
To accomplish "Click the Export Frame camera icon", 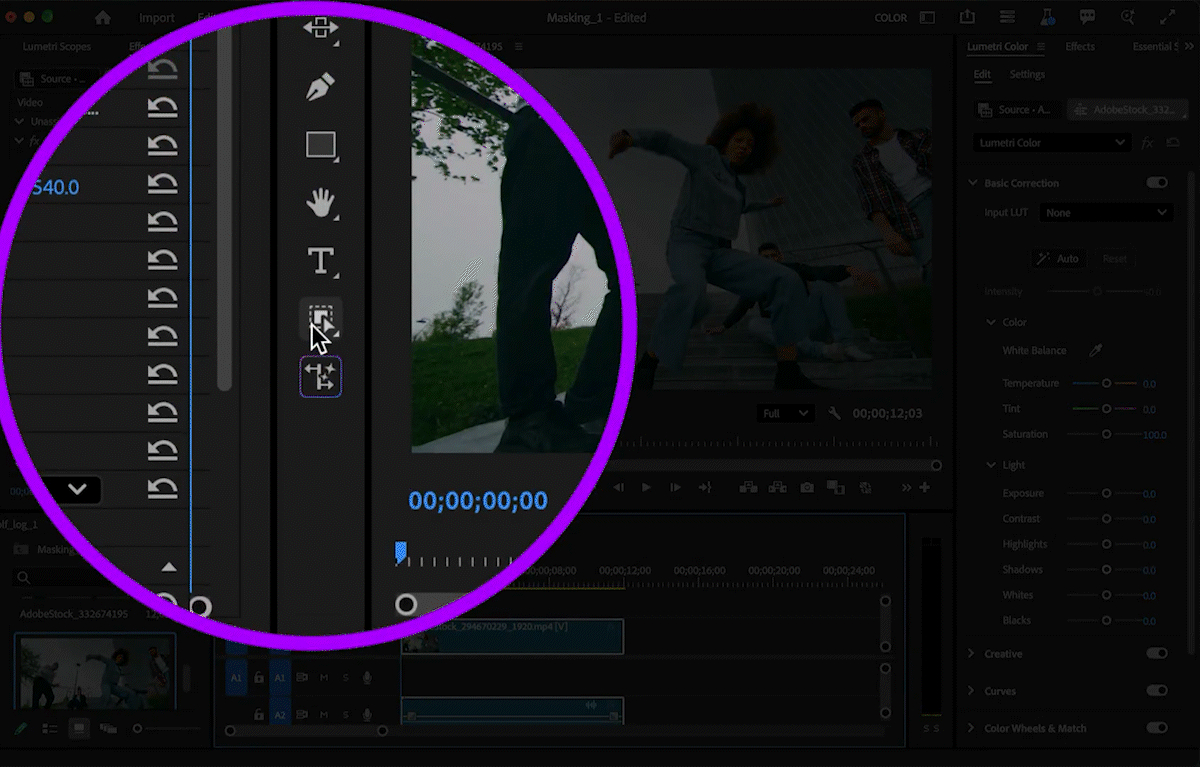I will (x=806, y=487).
